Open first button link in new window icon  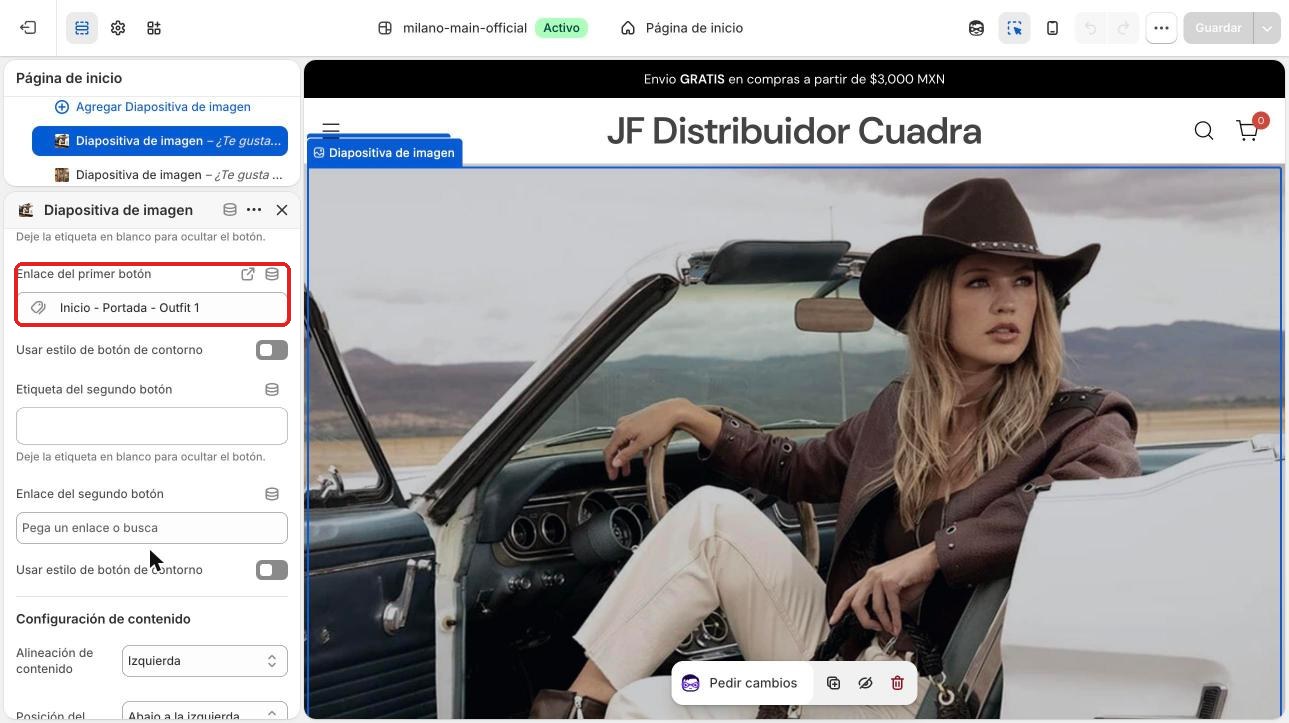point(248,274)
